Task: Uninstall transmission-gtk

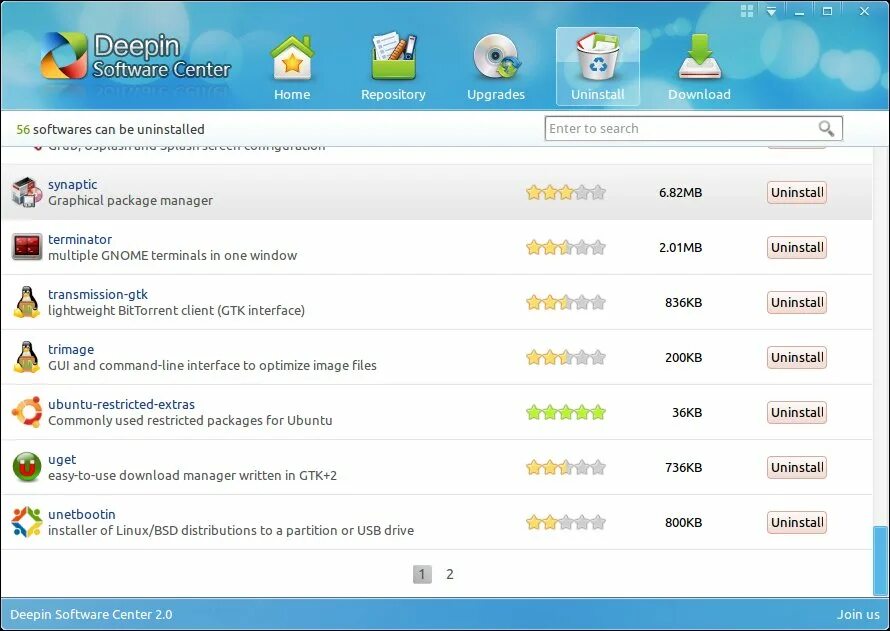Action: coord(797,302)
